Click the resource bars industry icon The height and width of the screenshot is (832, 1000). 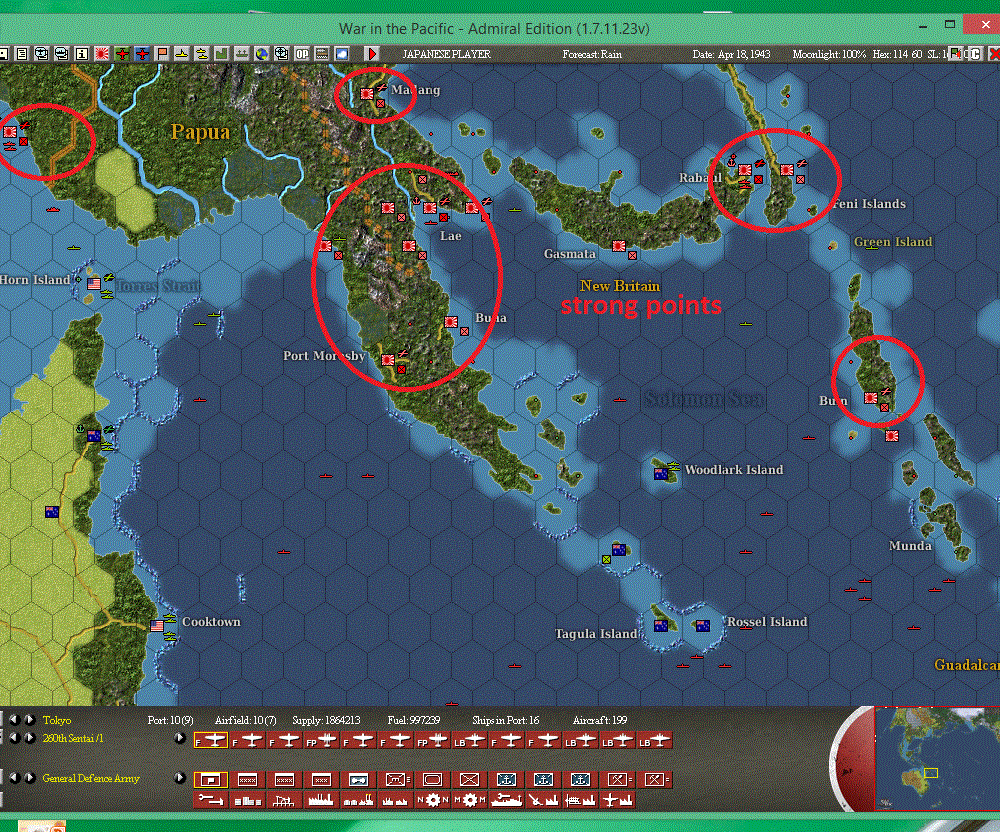click(247, 799)
